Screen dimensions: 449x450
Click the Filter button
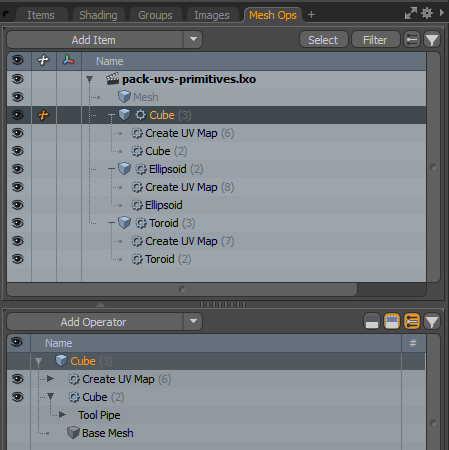(375, 40)
